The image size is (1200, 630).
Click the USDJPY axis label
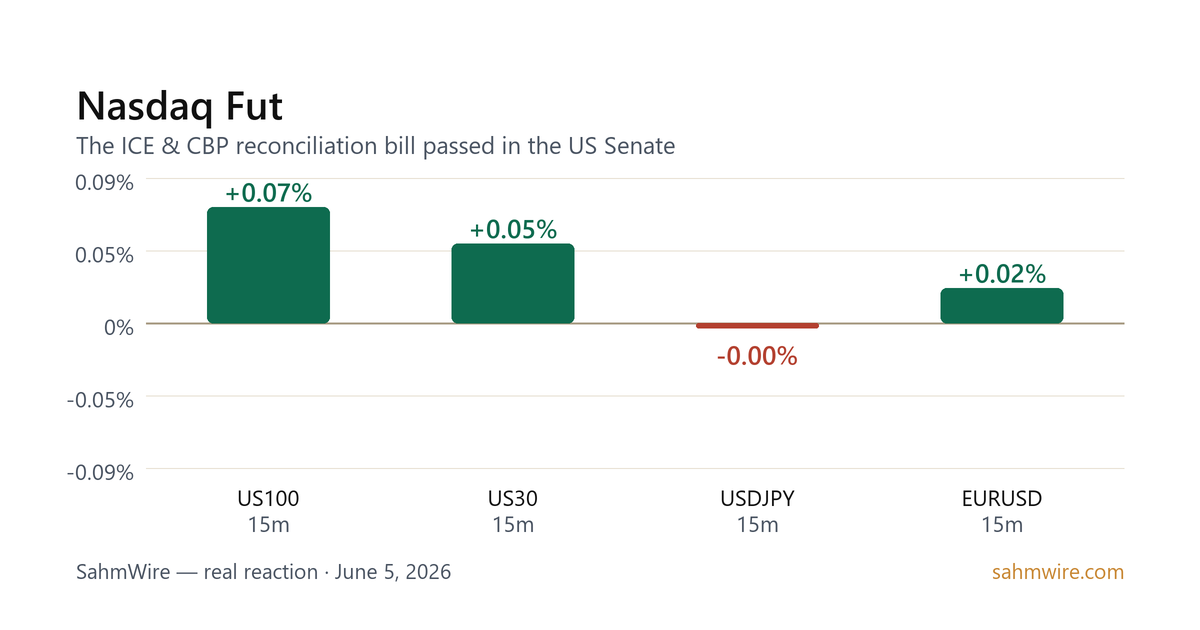[757, 498]
